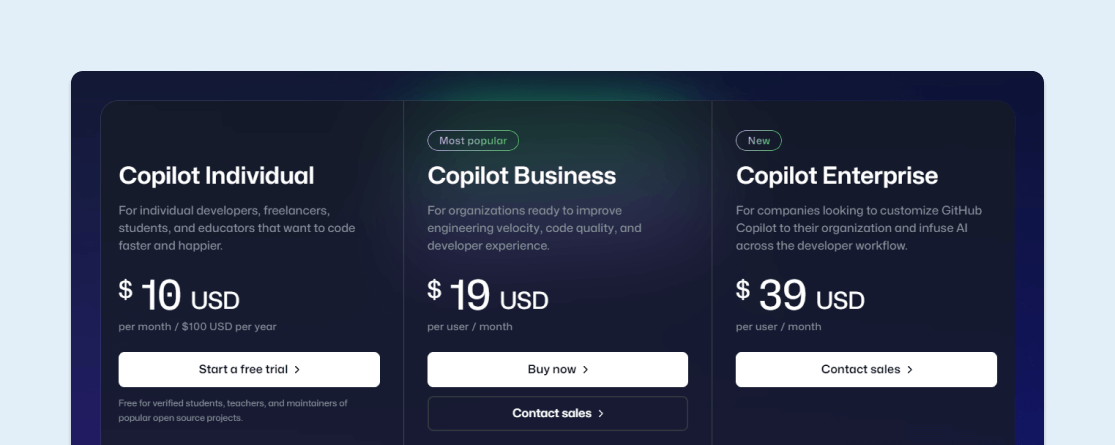Click per user / month under the 19 USD price
1115x445 pixels.
tap(469, 327)
